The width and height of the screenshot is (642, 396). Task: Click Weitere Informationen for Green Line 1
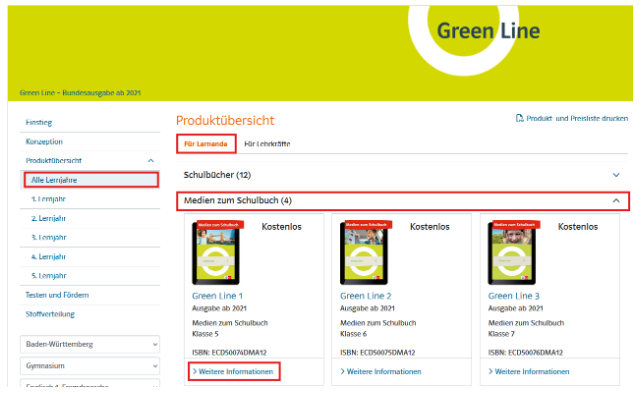point(233,371)
